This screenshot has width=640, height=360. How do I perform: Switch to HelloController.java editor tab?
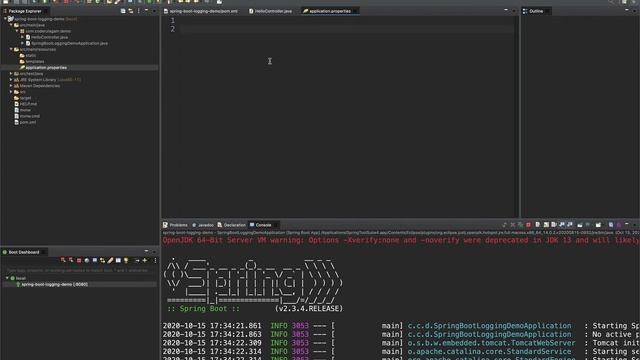pyautogui.click(x=270, y=11)
